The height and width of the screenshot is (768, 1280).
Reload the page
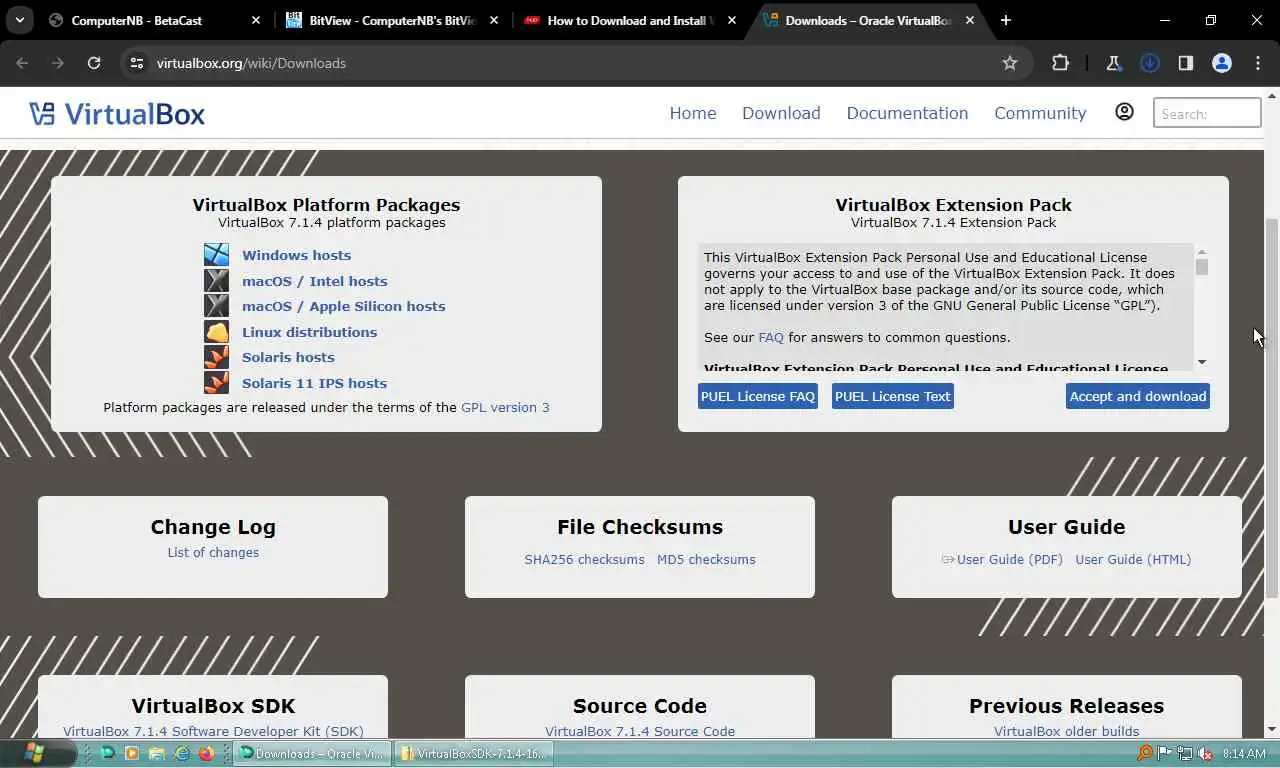[94, 63]
